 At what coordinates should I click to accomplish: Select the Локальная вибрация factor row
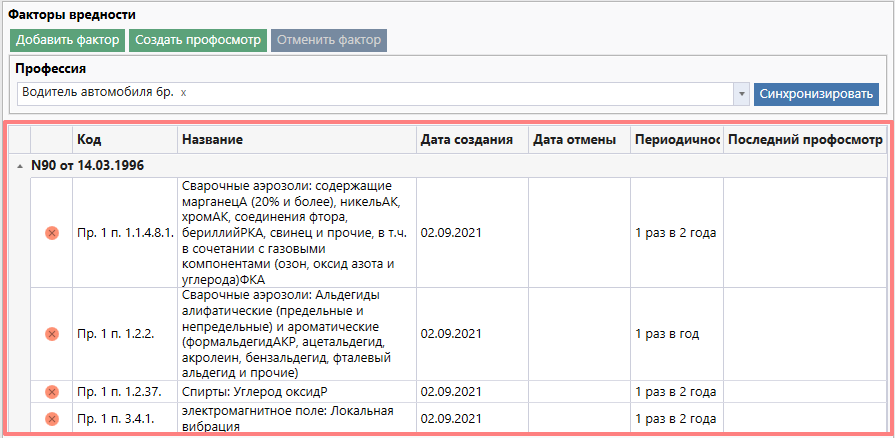coord(296,418)
